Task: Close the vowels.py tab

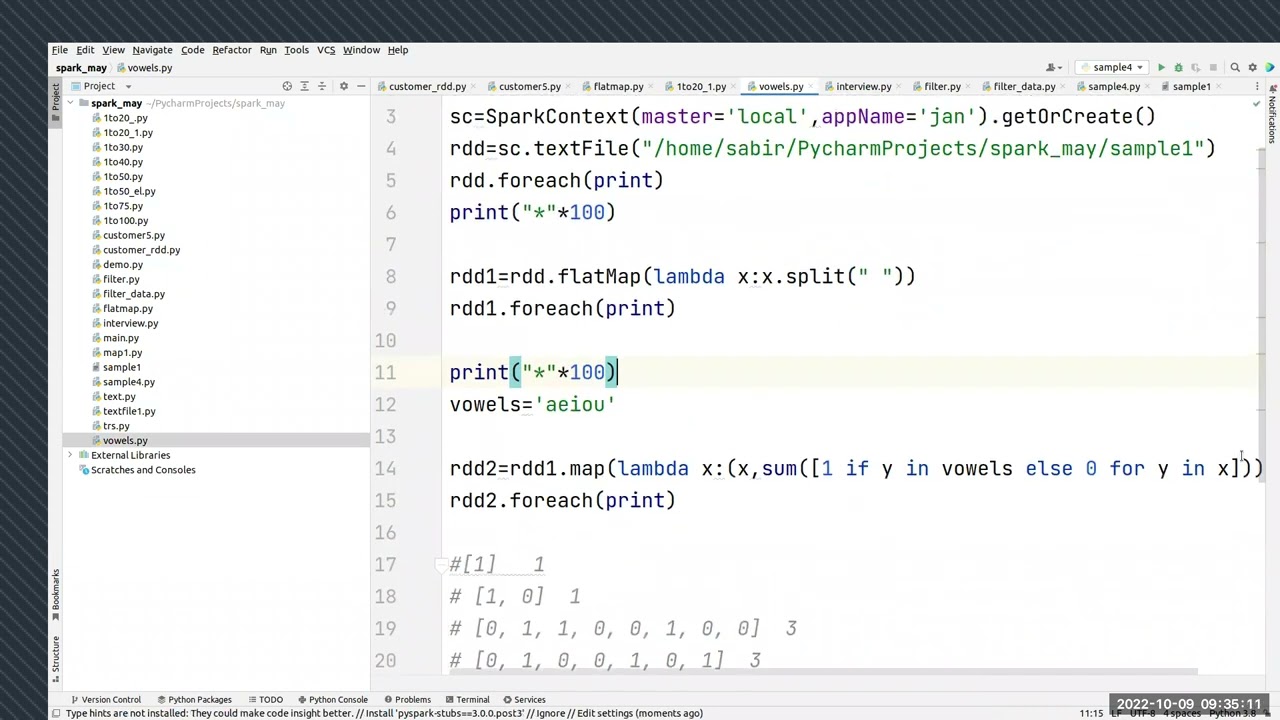Action: (x=812, y=87)
